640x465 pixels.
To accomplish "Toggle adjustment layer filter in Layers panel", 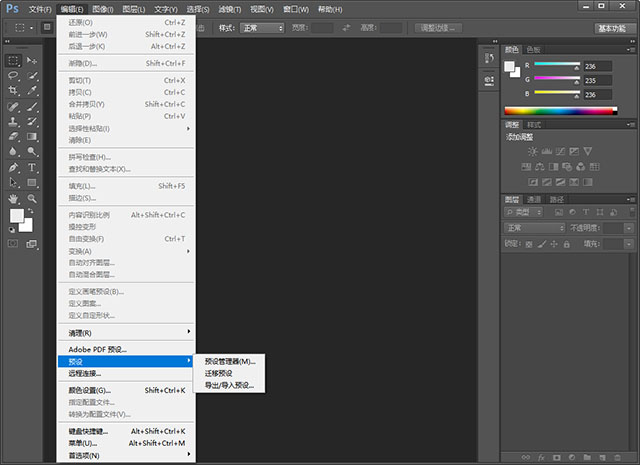I will pos(572,212).
